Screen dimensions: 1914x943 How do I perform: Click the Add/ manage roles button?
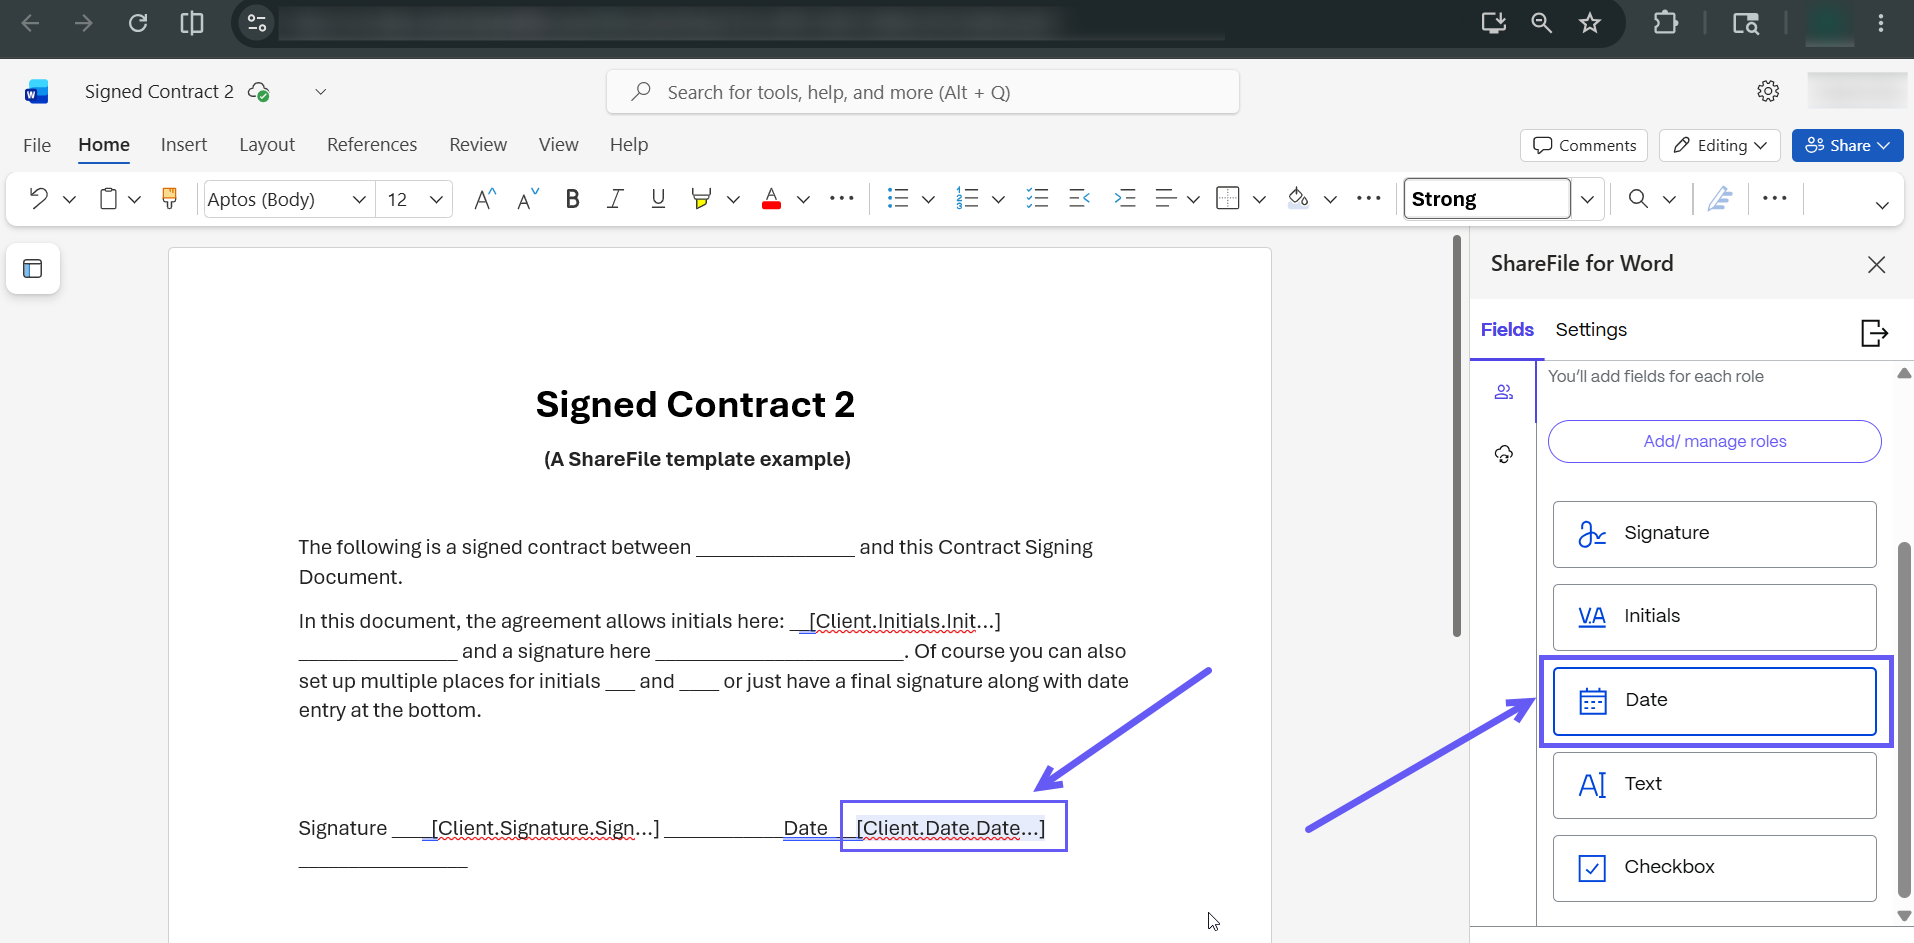1715,441
